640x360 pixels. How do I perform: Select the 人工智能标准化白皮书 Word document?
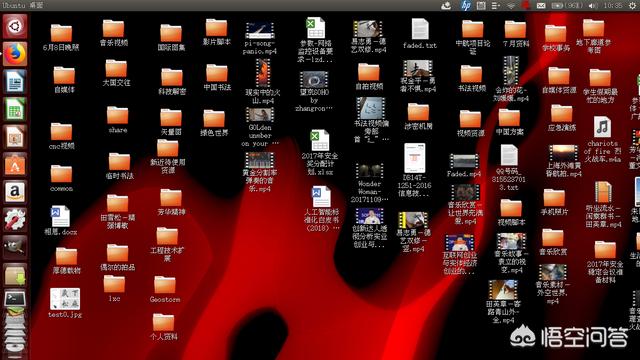[x=322, y=209]
